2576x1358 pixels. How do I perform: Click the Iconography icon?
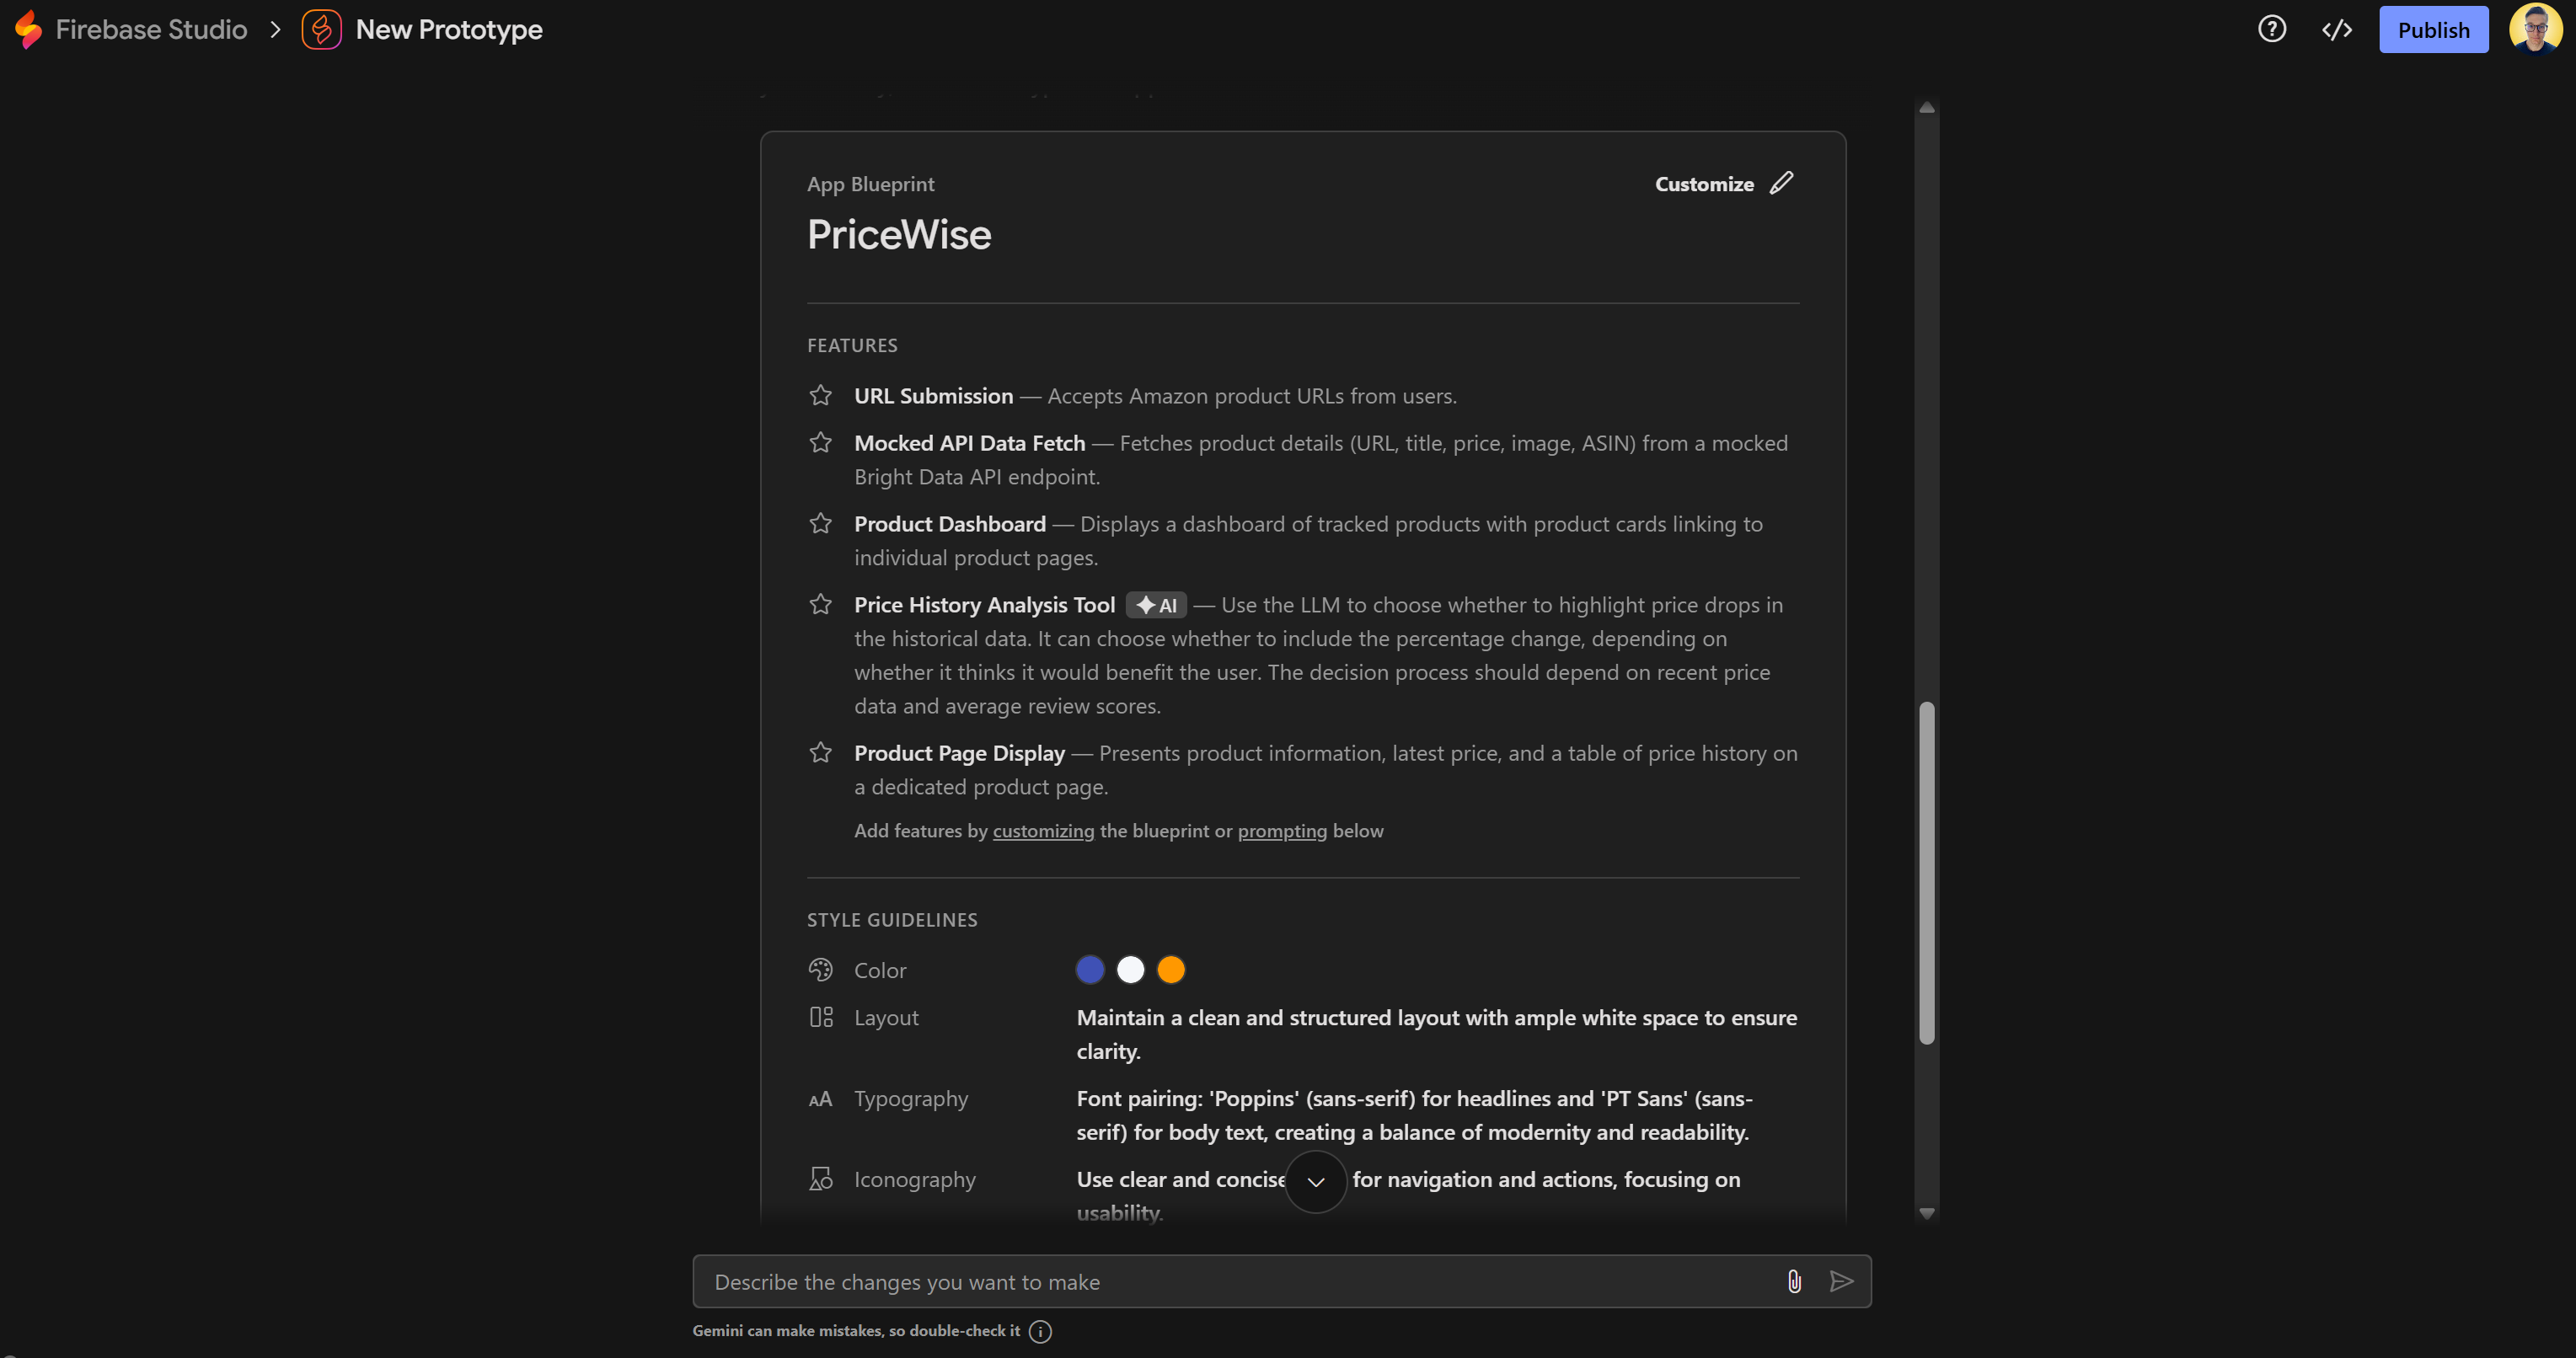click(820, 1179)
